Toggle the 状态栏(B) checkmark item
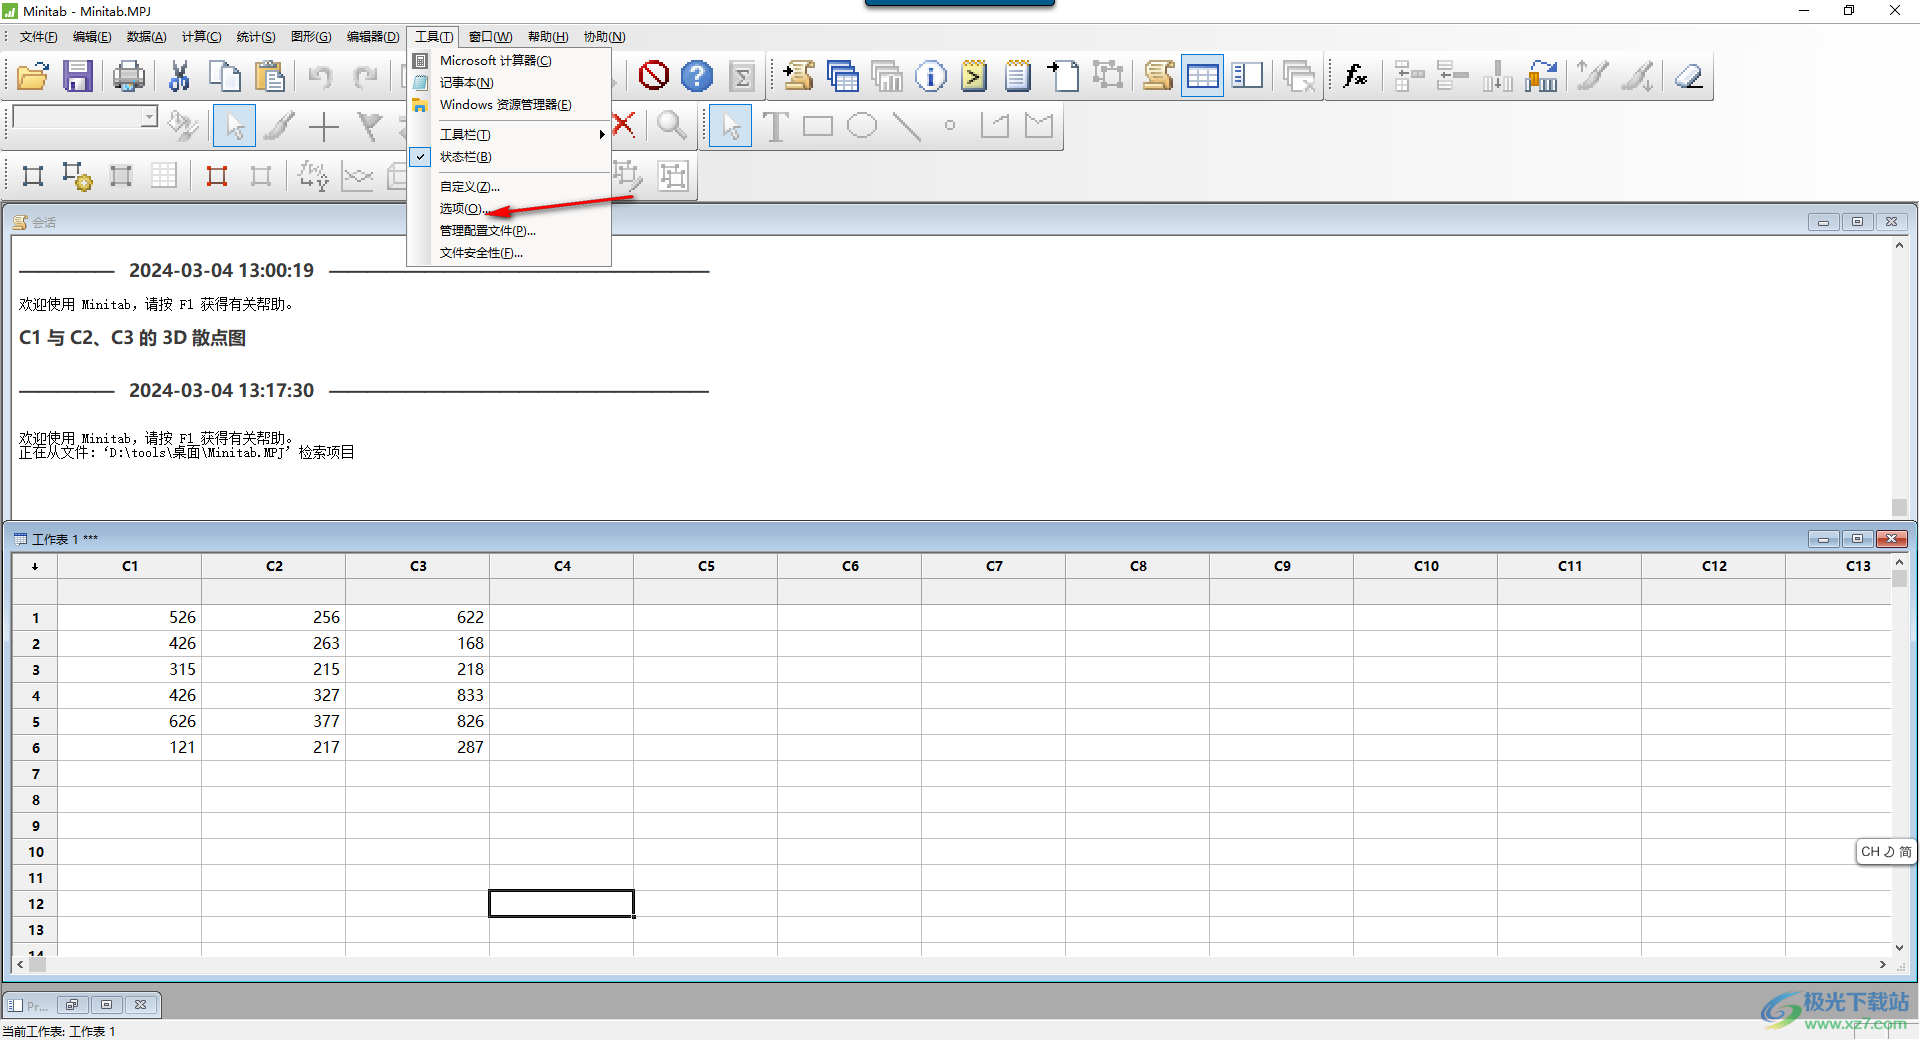The width and height of the screenshot is (1920, 1040). click(x=509, y=157)
